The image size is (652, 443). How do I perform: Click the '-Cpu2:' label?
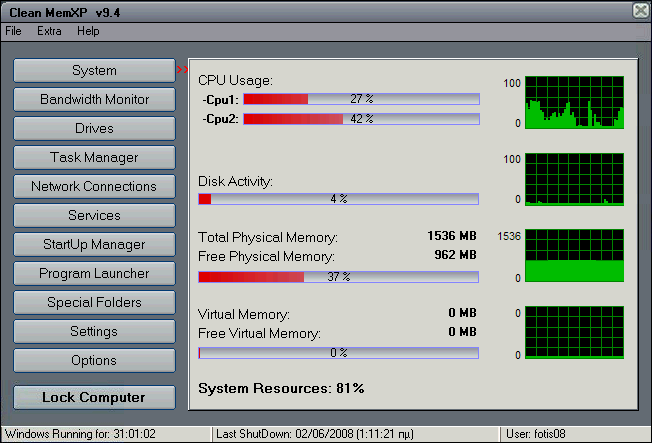click(221, 119)
